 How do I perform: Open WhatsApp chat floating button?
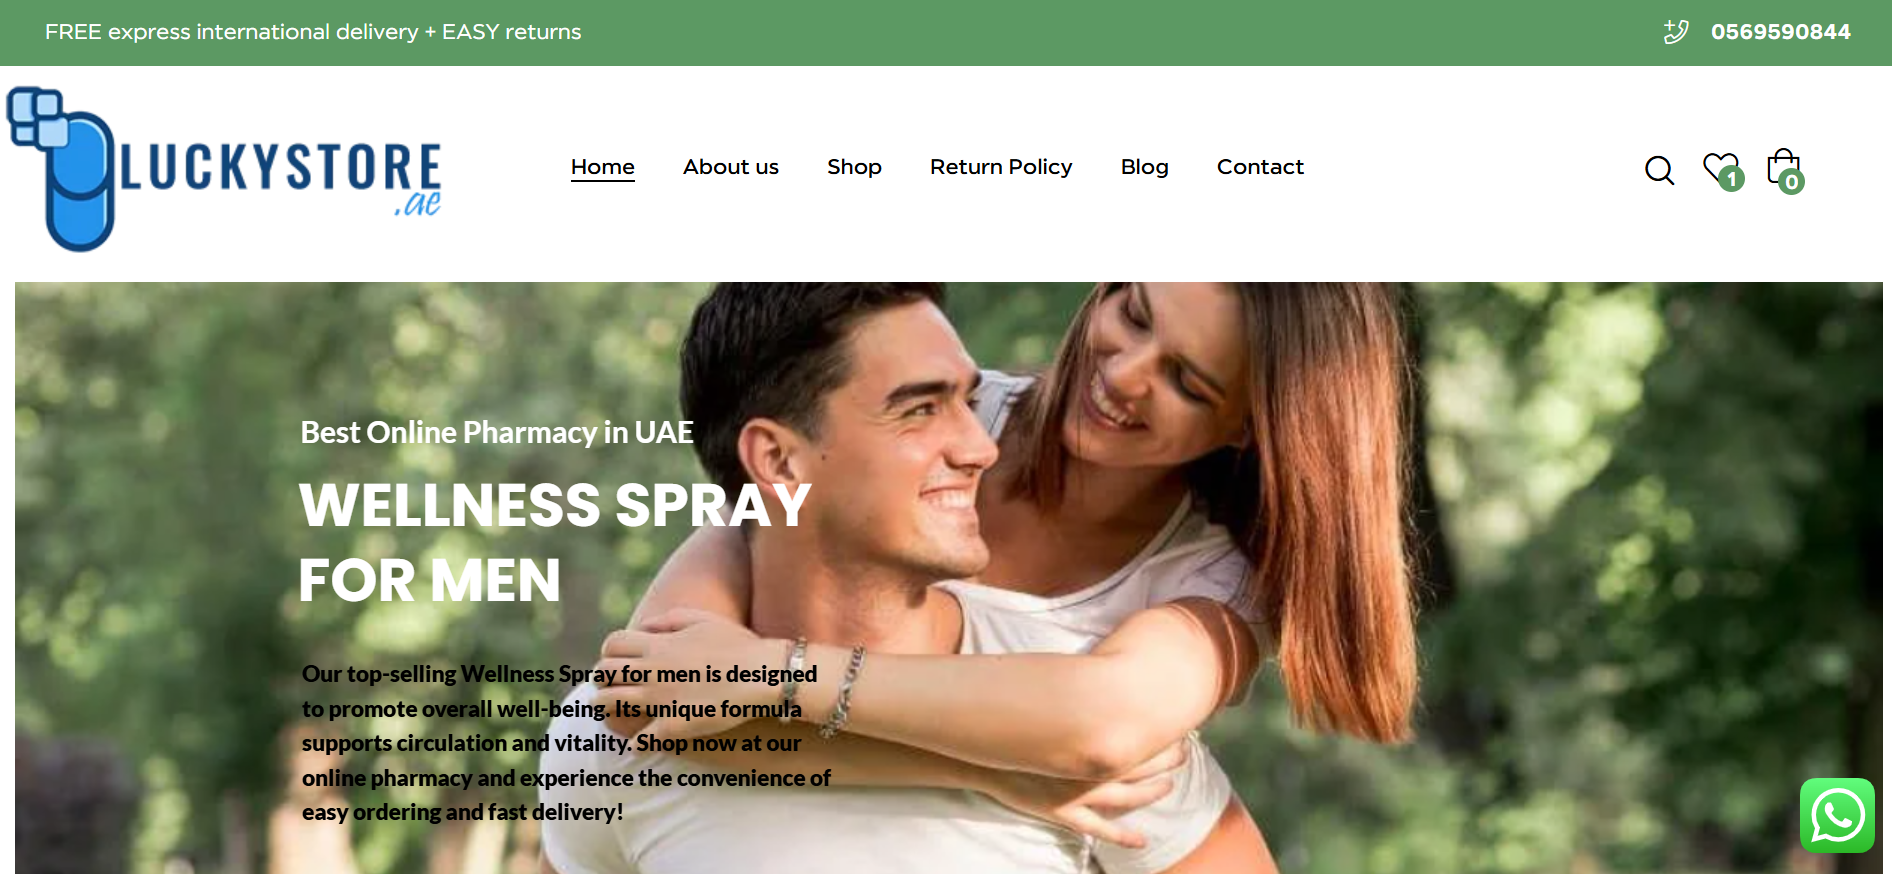click(1837, 815)
